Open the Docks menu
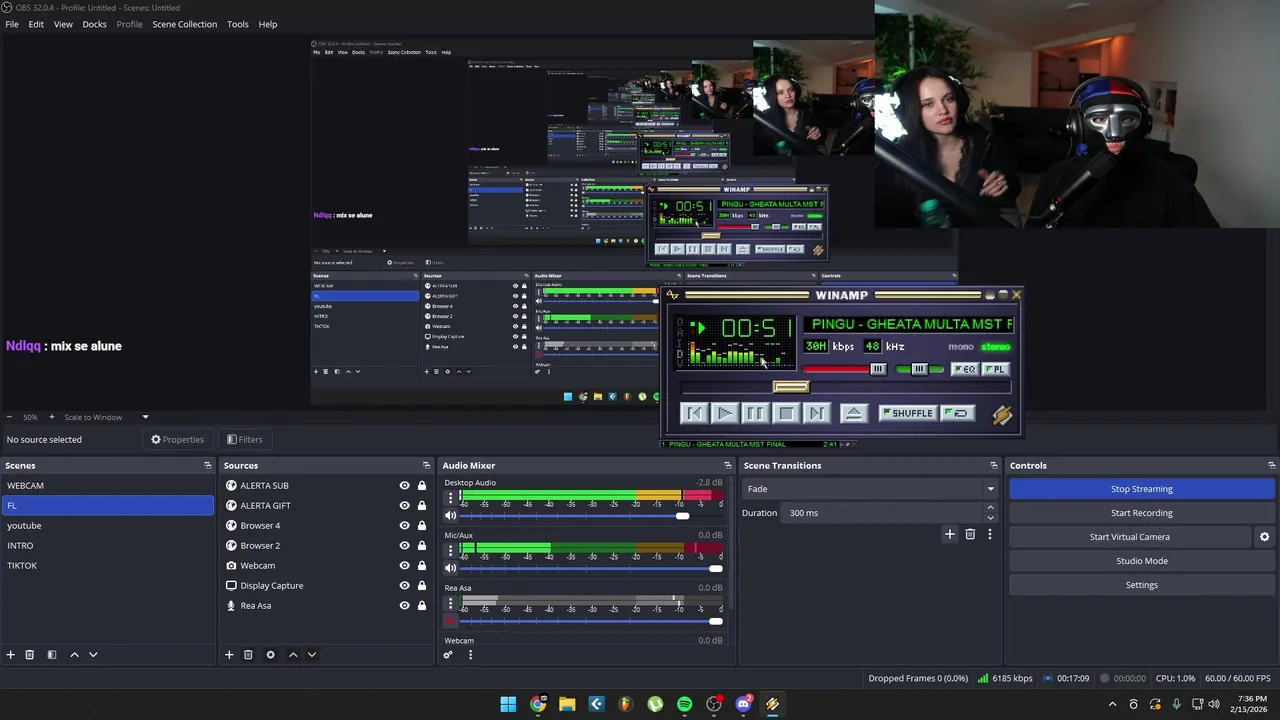The height and width of the screenshot is (720, 1280). click(x=94, y=24)
